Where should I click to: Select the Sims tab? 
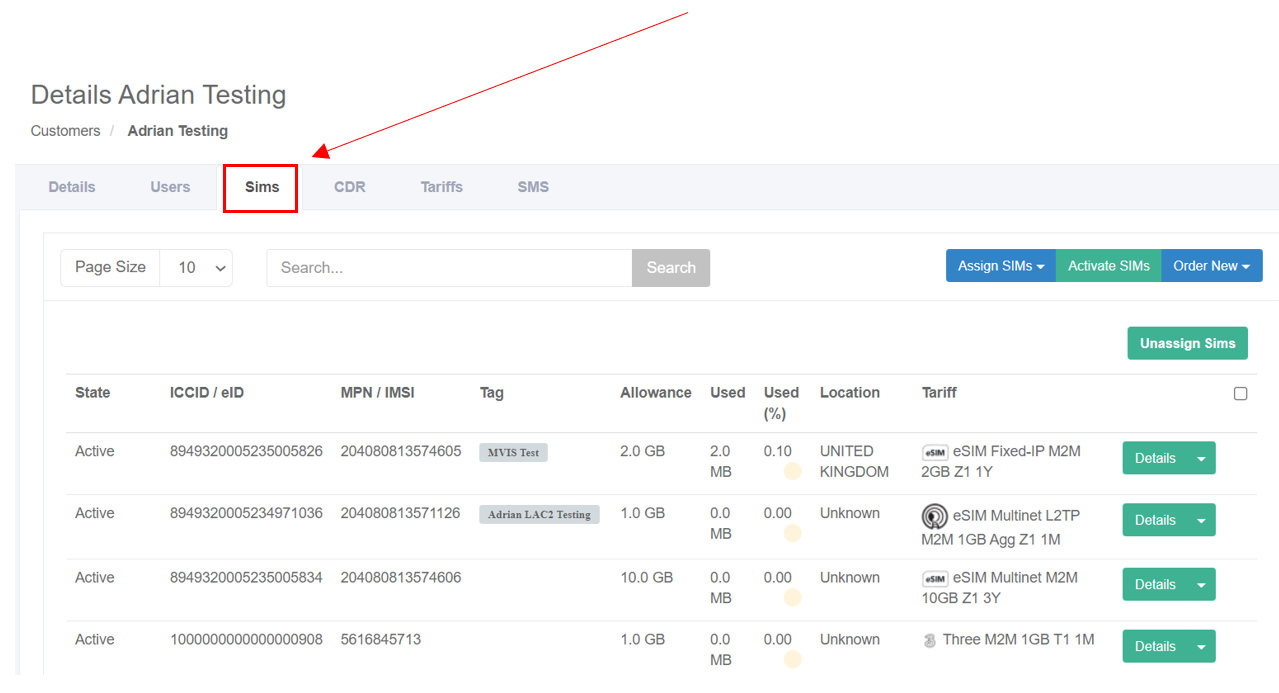point(262,187)
